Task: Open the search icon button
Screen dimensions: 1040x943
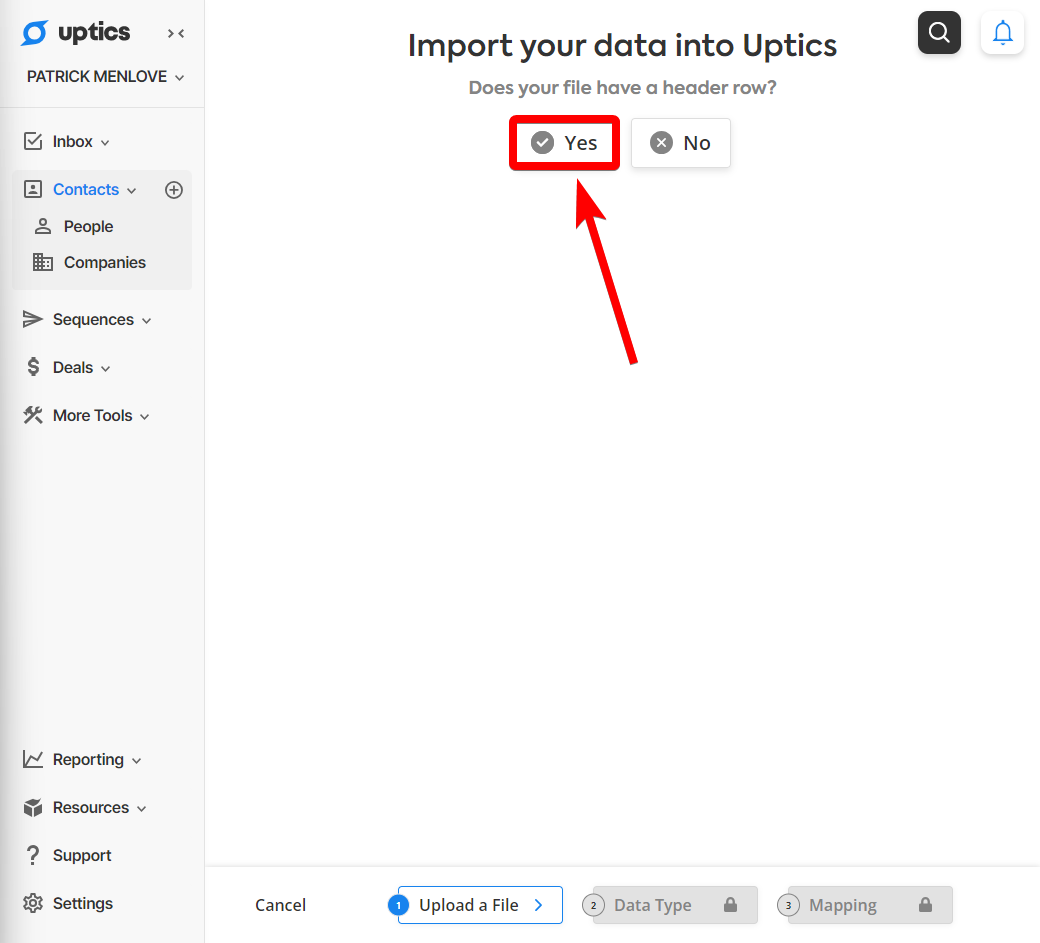Action: click(939, 32)
